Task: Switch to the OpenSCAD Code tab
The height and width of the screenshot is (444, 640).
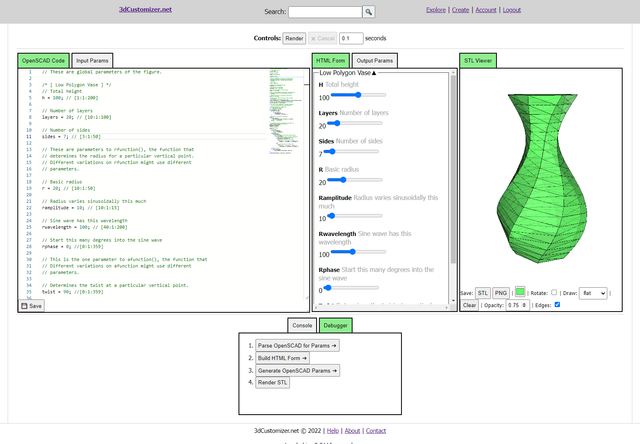Action: [43, 60]
